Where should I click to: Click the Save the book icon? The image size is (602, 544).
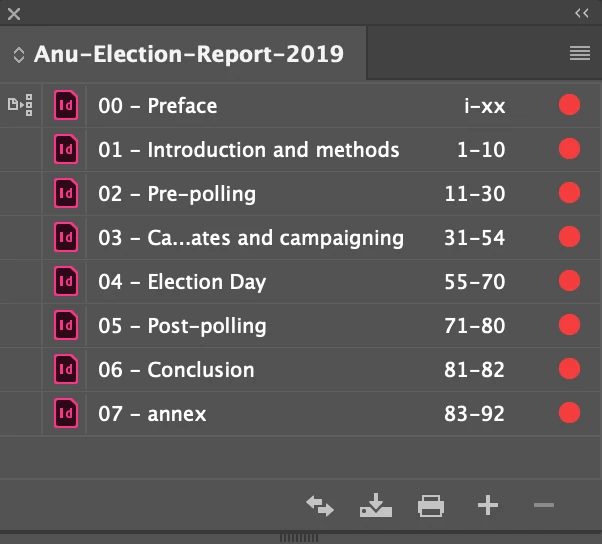pos(376,505)
